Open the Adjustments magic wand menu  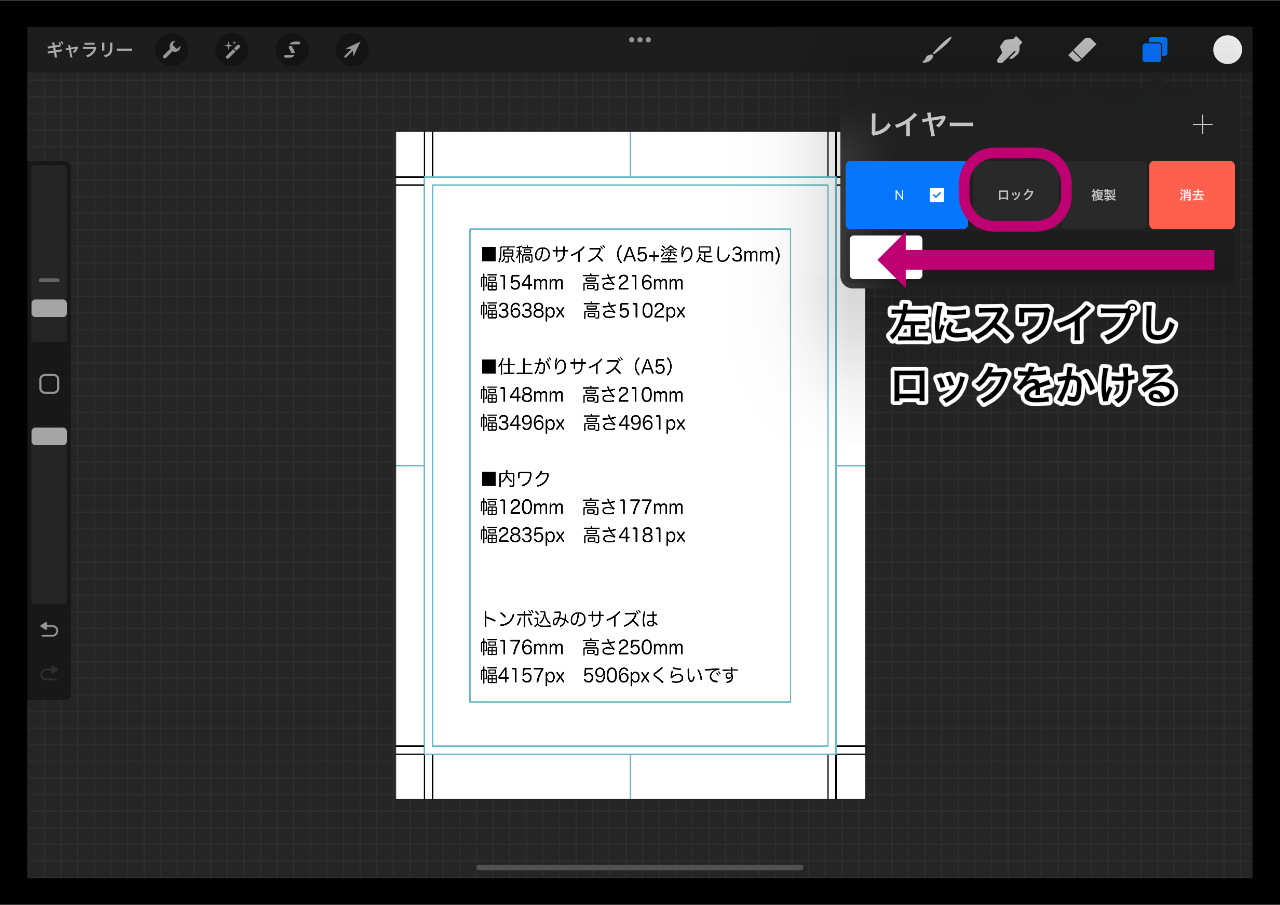point(232,50)
